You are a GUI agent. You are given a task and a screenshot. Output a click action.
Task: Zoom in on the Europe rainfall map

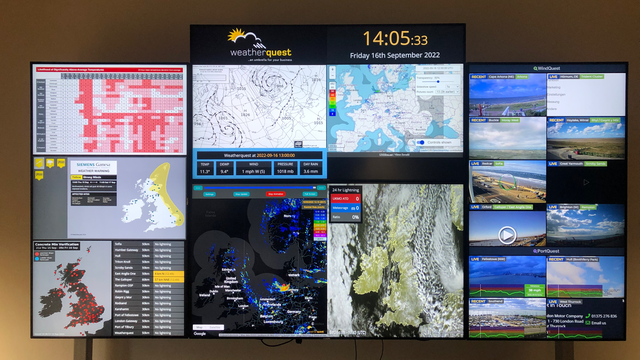(x=333, y=70)
